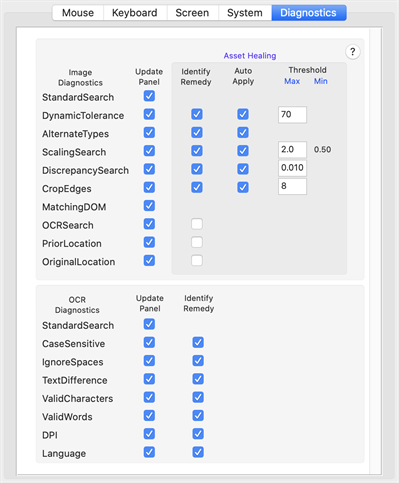Viewport: 399px width, 483px height.
Task: Click the vertical scrollbar track
Action: [x=376, y=251]
